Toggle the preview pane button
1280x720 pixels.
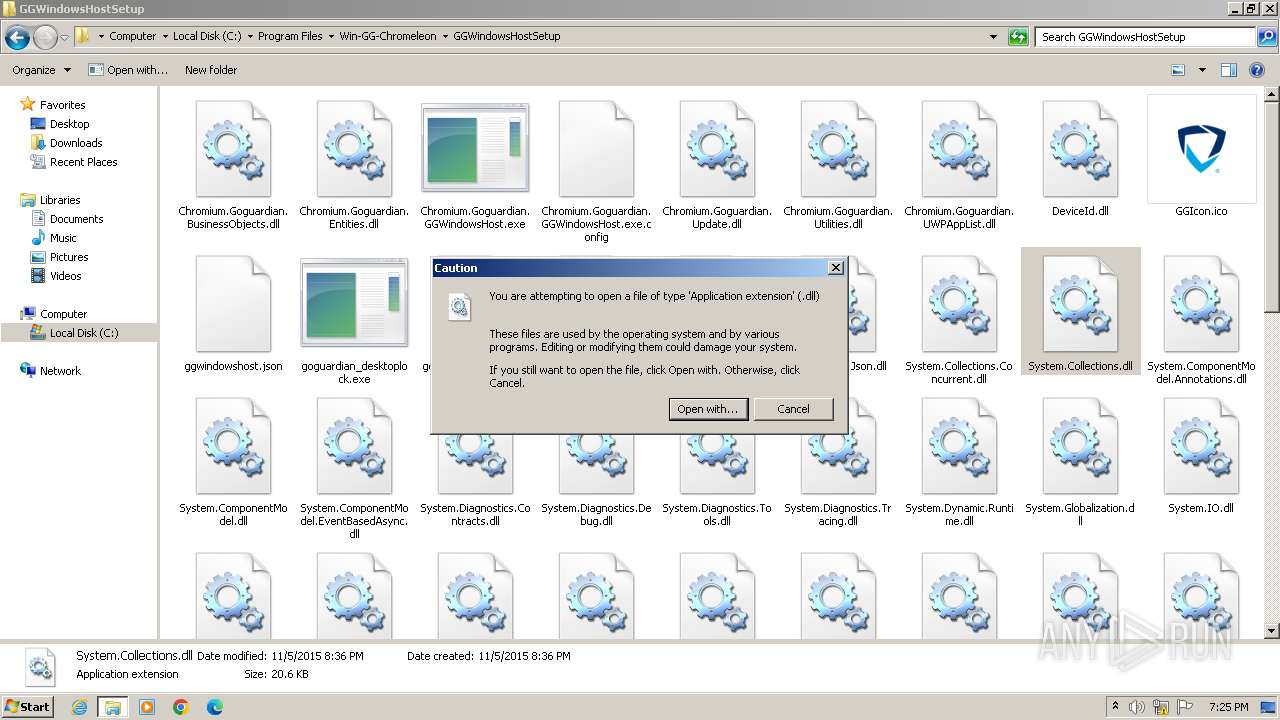point(1229,70)
